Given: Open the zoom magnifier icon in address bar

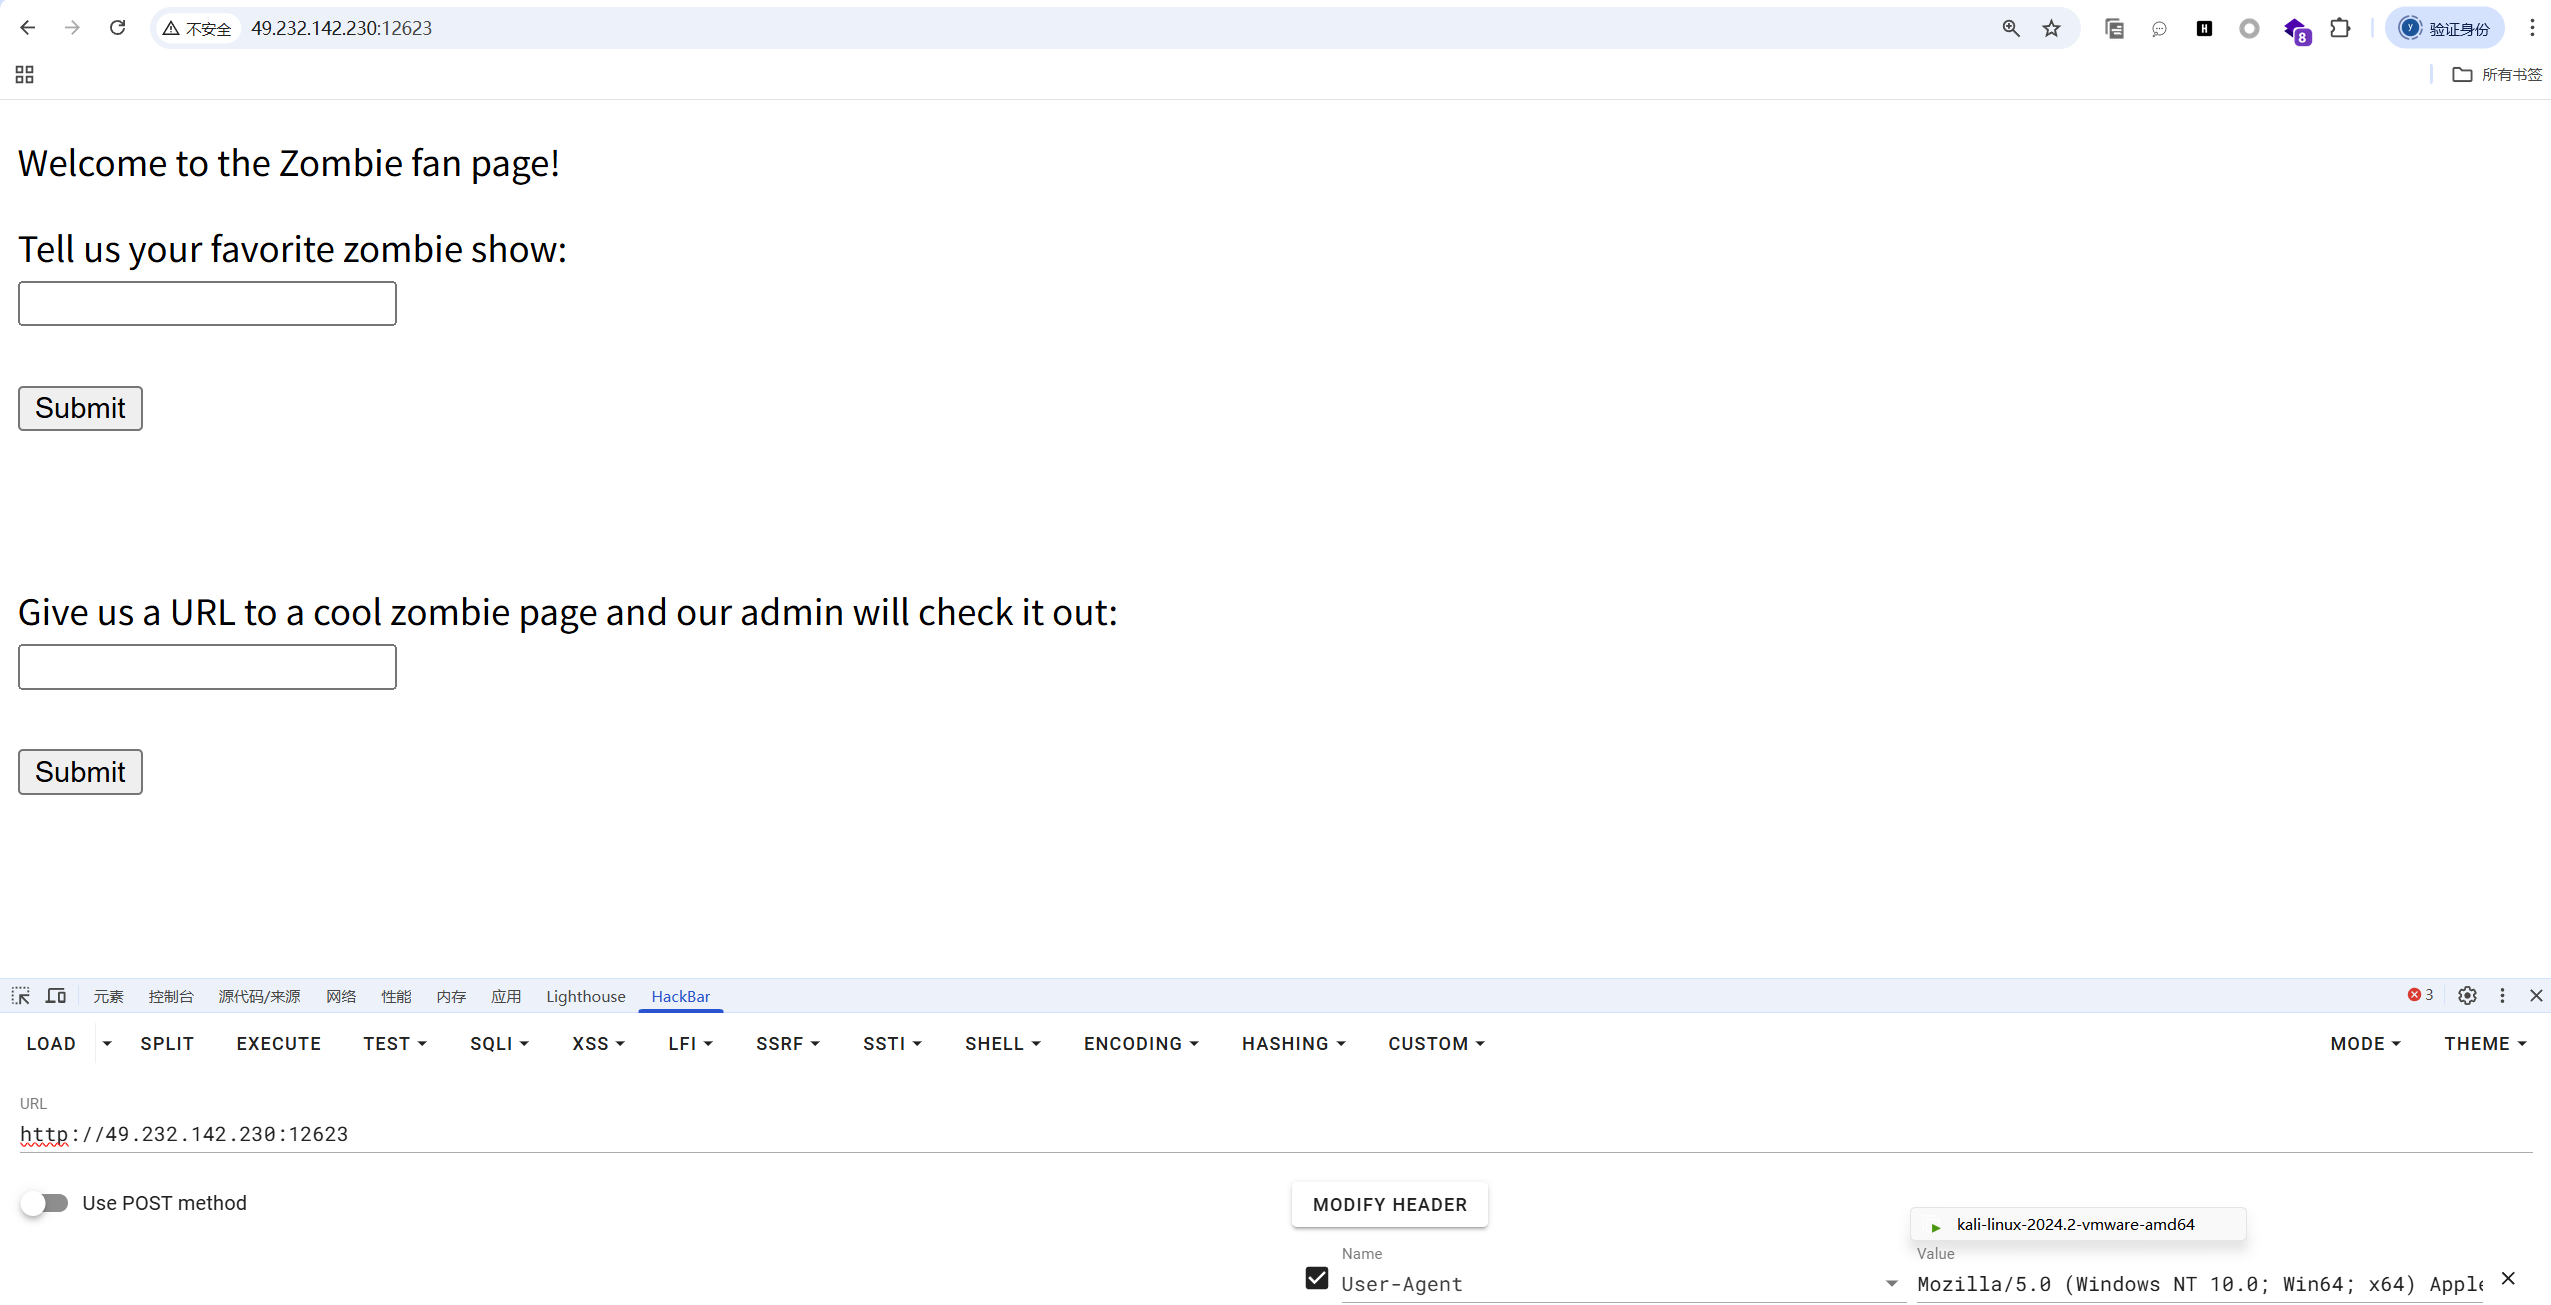Looking at the screenshot, I should click(x=2011, y=28).
